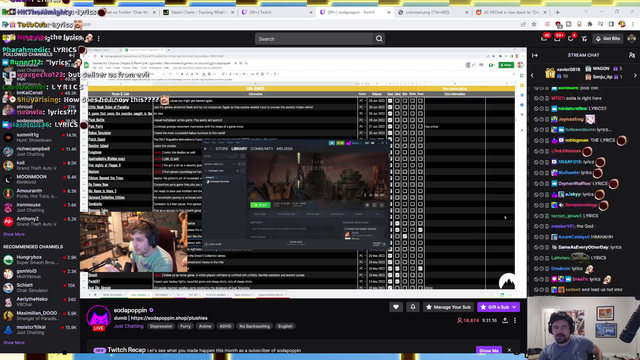Show more recommended channels
Viewport: 640px width, 360px height.
14,342
